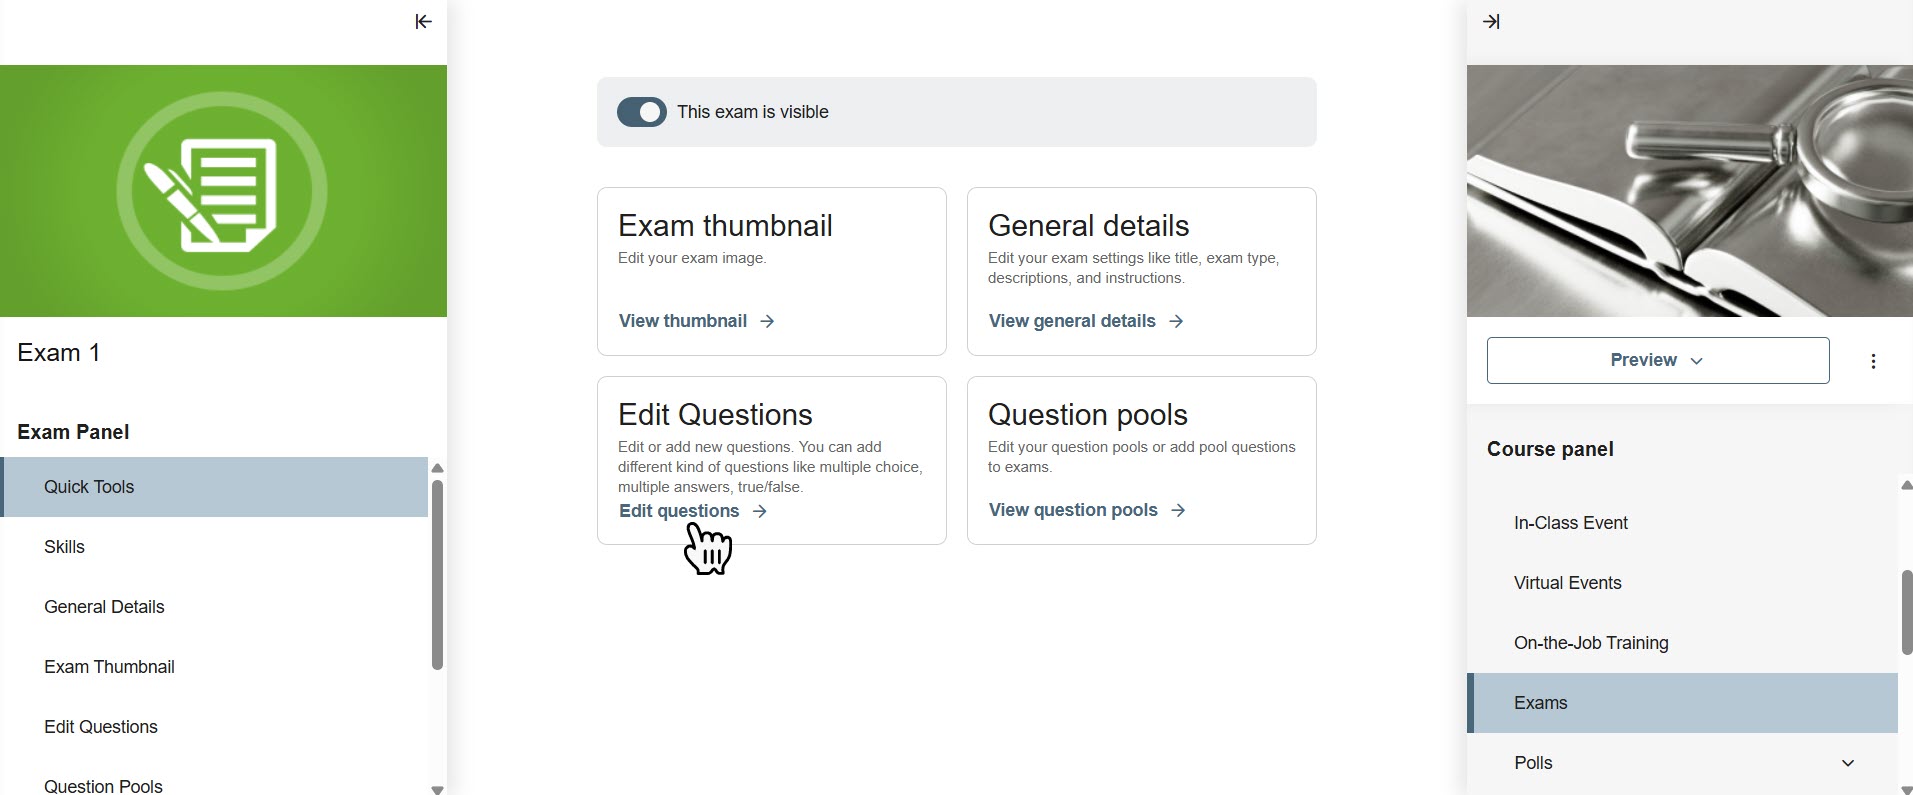Viewport: 1913px width, 795px height.
Task: Click arrow icon beside View question pools
Action: (1178, 510)
